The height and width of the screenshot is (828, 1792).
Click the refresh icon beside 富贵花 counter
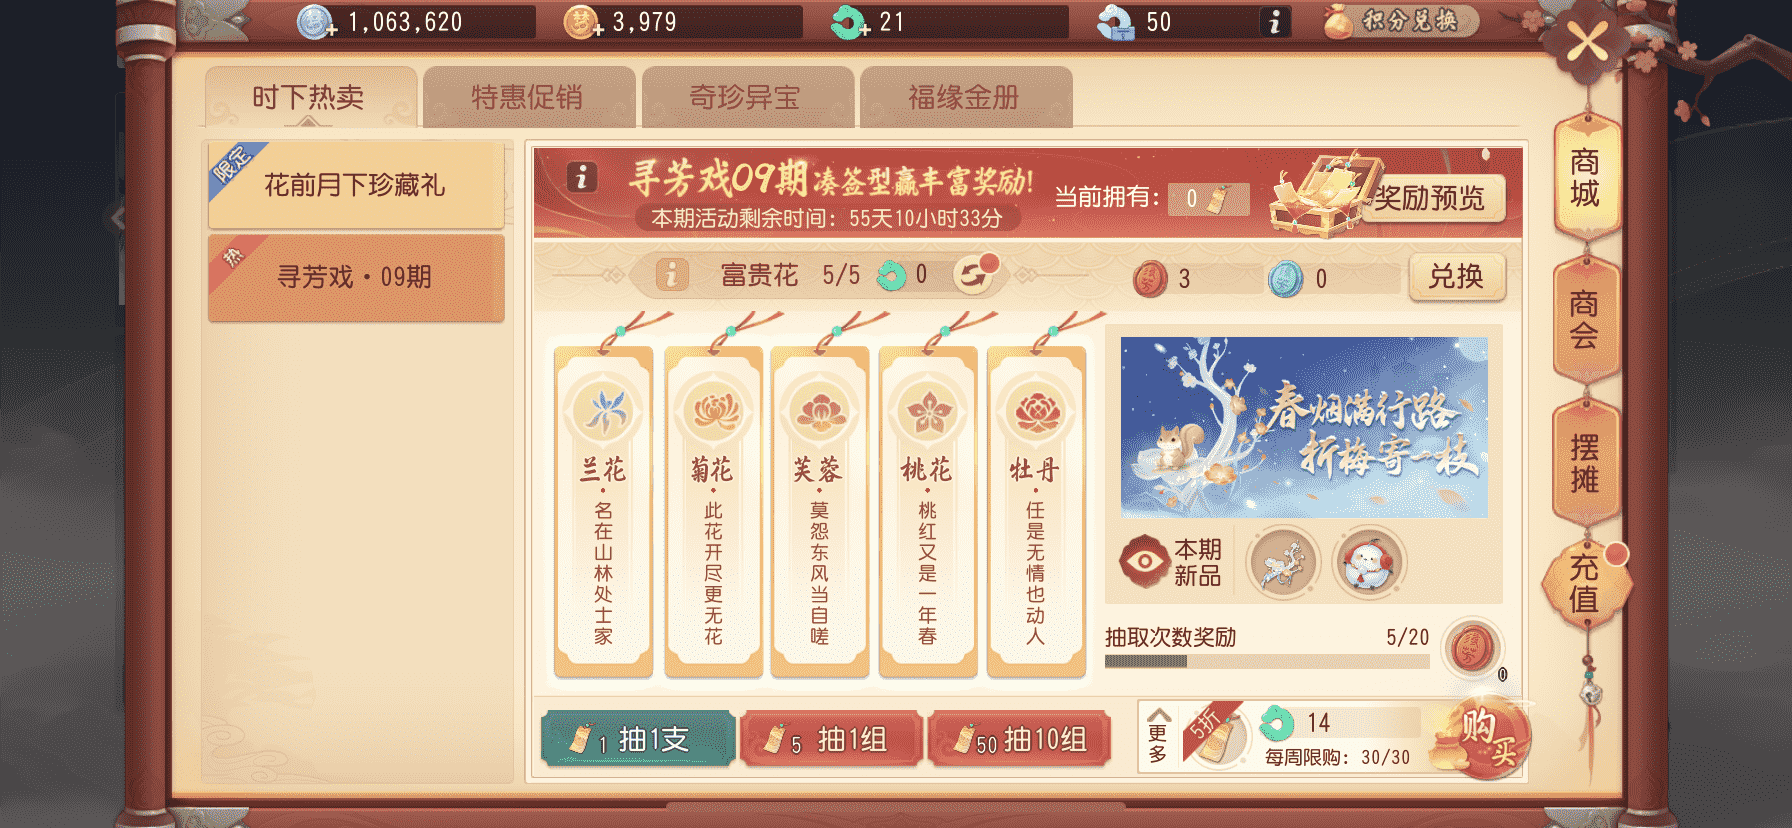[x=973, y=274]
